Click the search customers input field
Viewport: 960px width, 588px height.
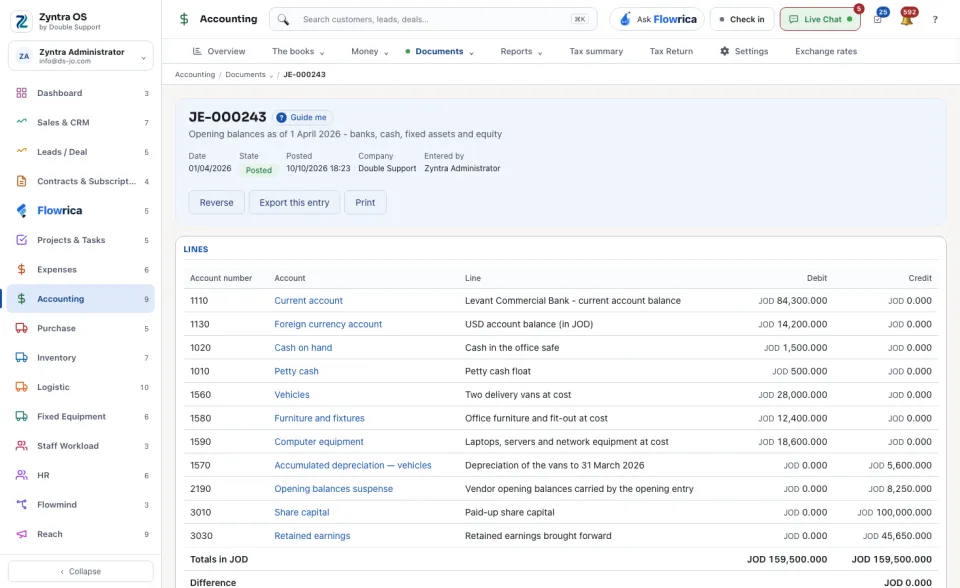coord(433,19)
